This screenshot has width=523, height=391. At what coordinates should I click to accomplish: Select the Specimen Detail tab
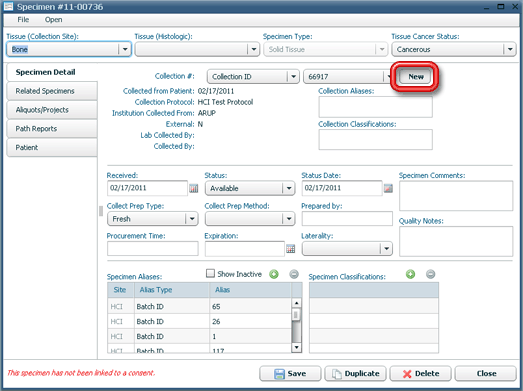[52, 72]
